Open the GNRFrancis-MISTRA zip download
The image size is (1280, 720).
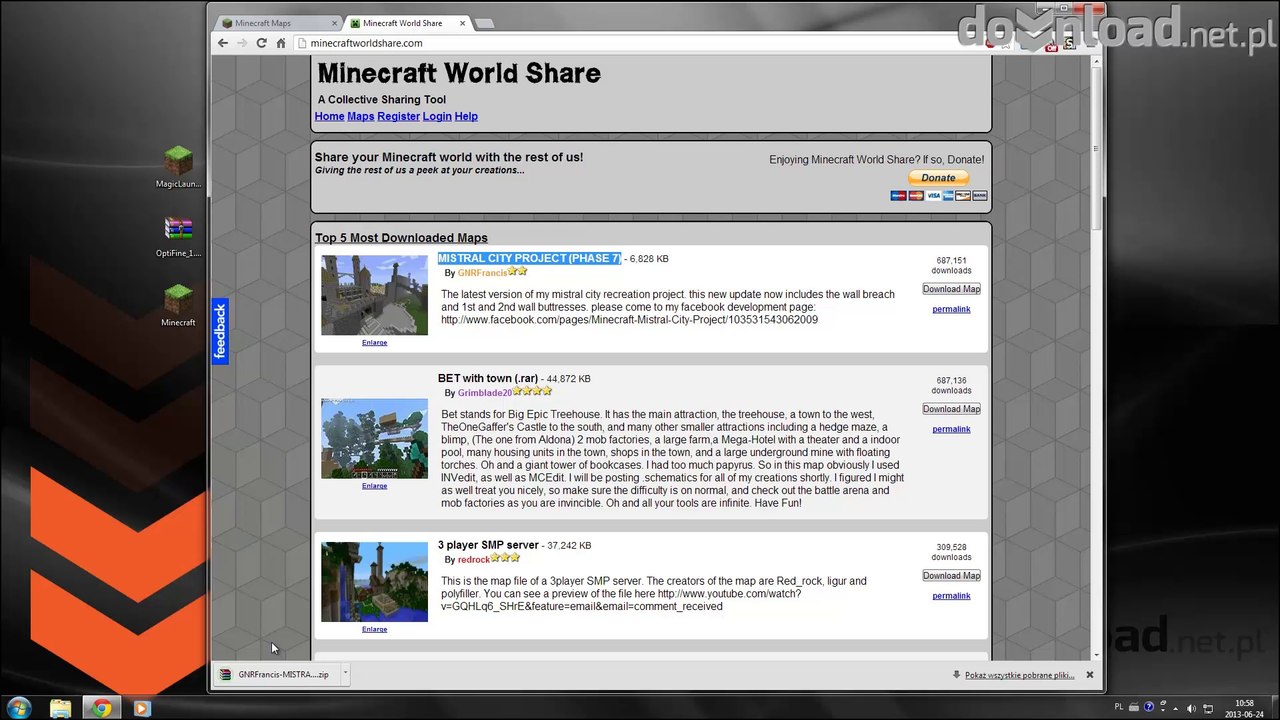click(x=276, y=675)
